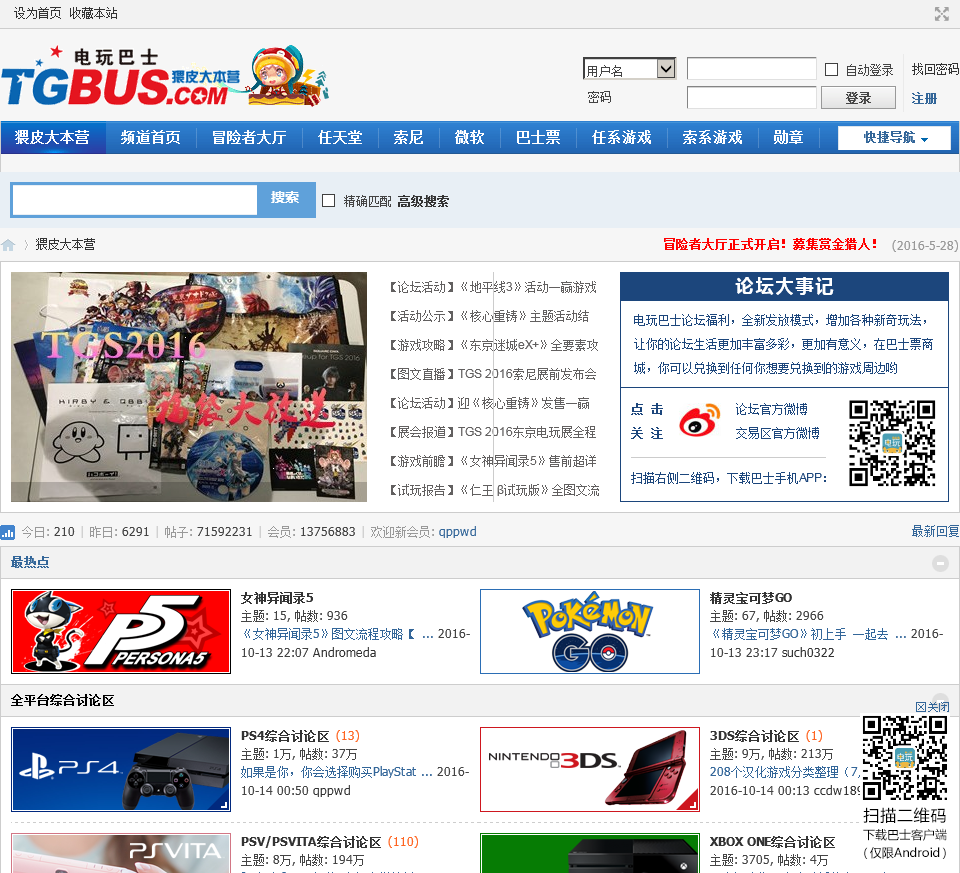The image size is (960, 873).
Task: Open the 交易区官方微博 link
Action: [777, 433]
